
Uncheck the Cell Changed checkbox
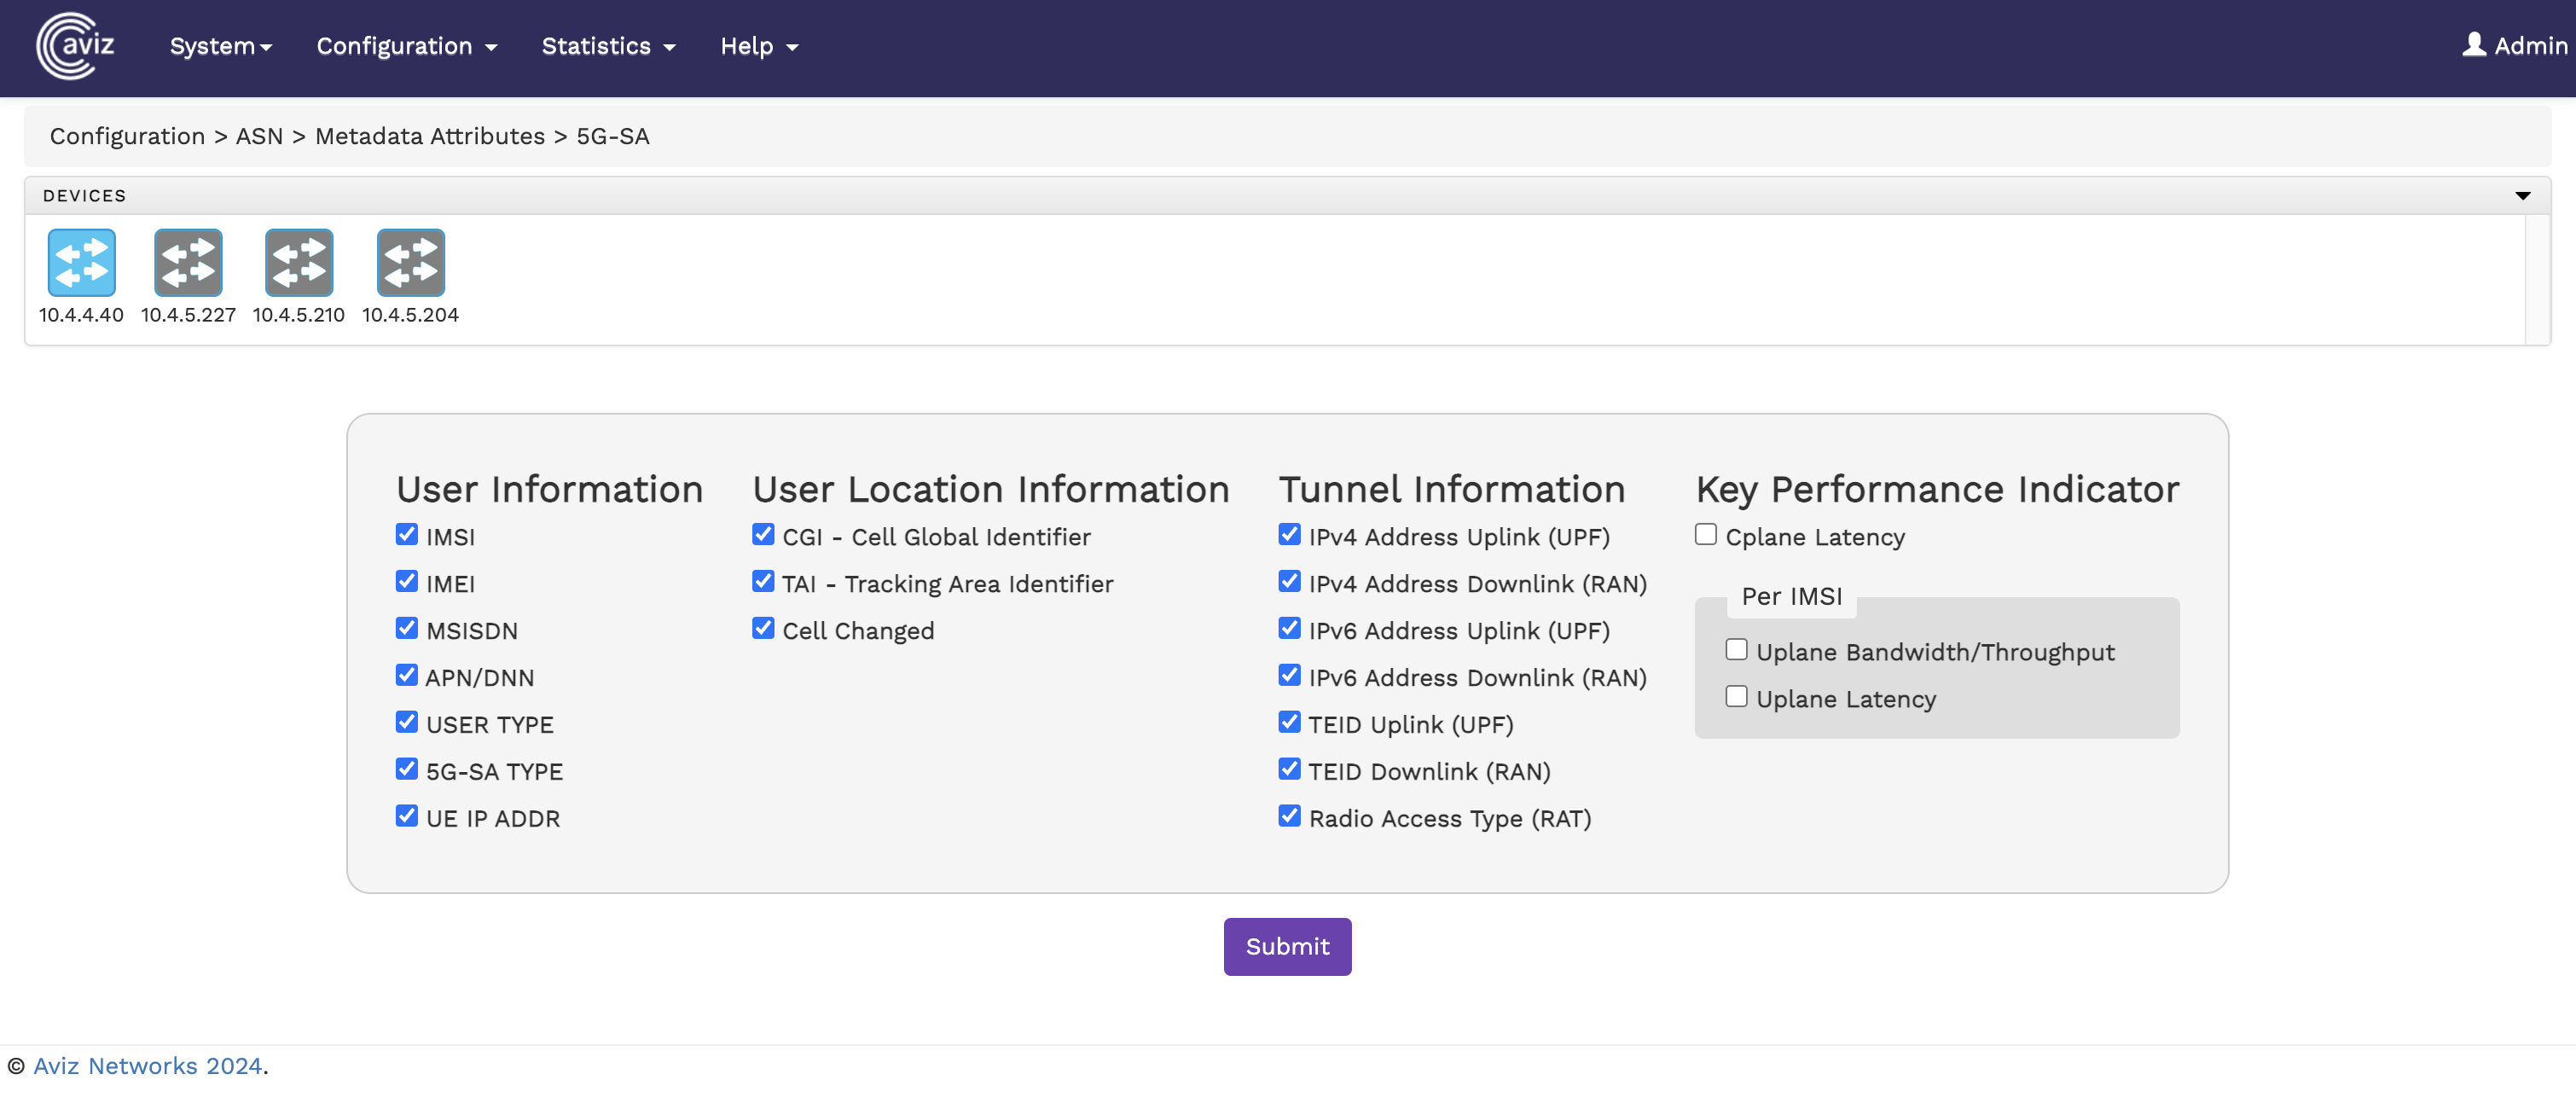tap(763, 629)
